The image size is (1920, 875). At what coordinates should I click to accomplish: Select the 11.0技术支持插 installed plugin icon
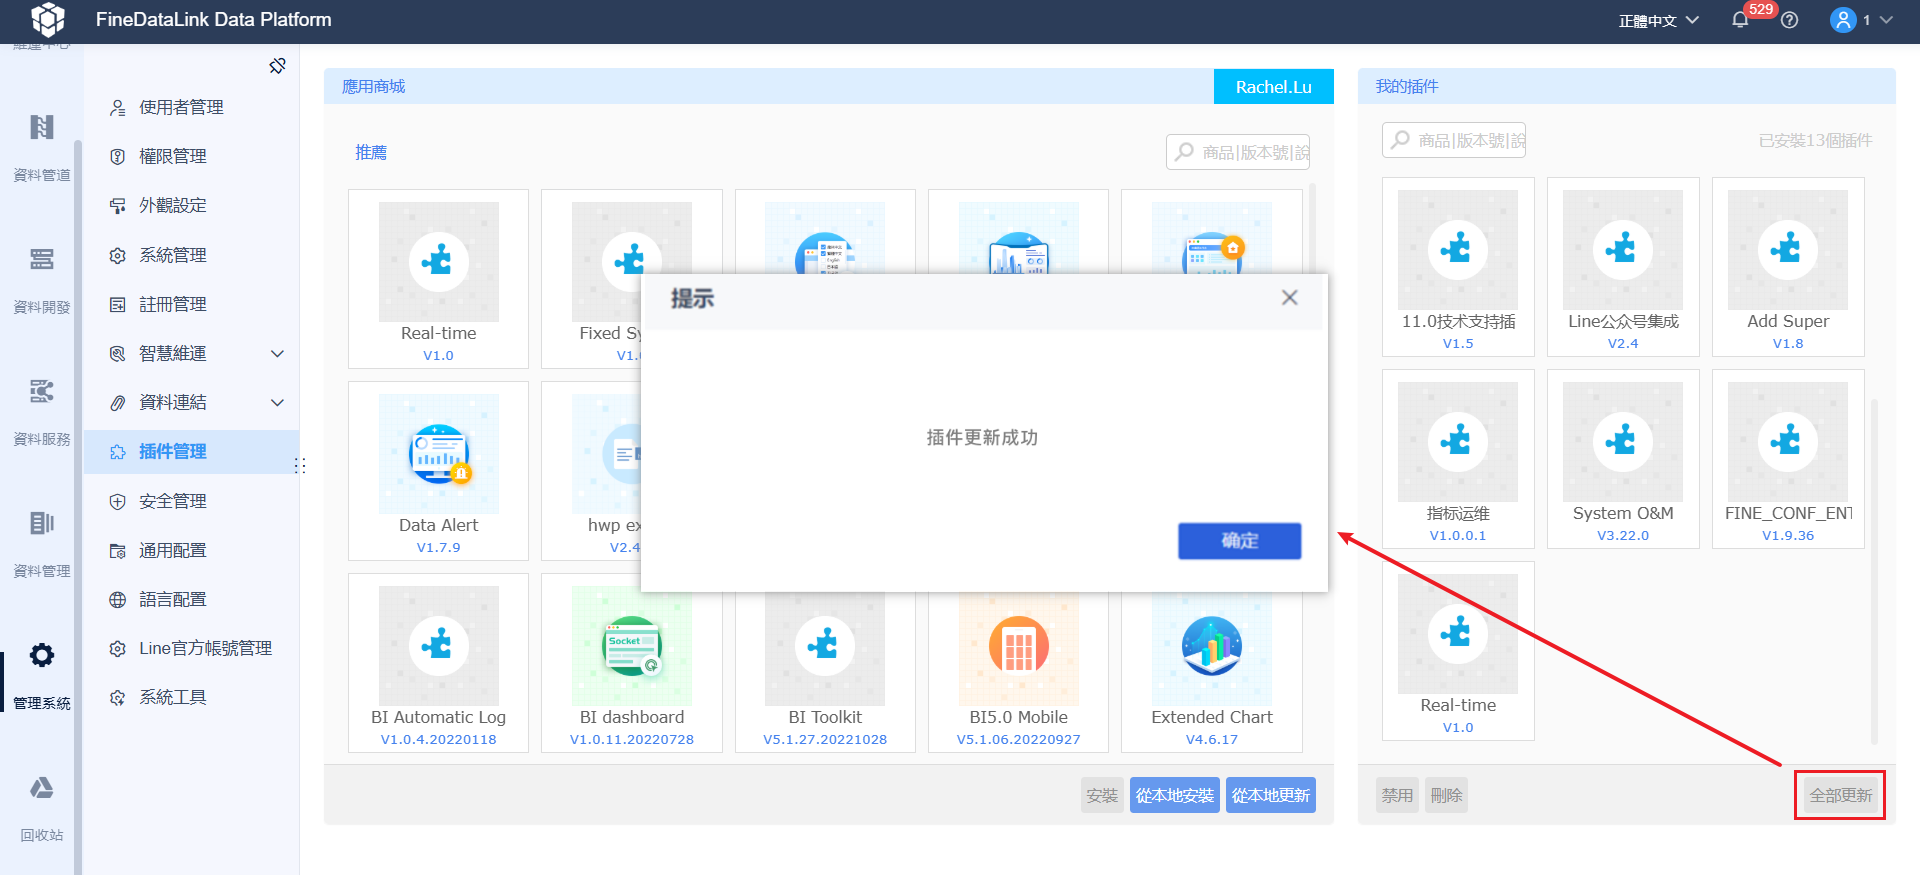click(1458, 250)
